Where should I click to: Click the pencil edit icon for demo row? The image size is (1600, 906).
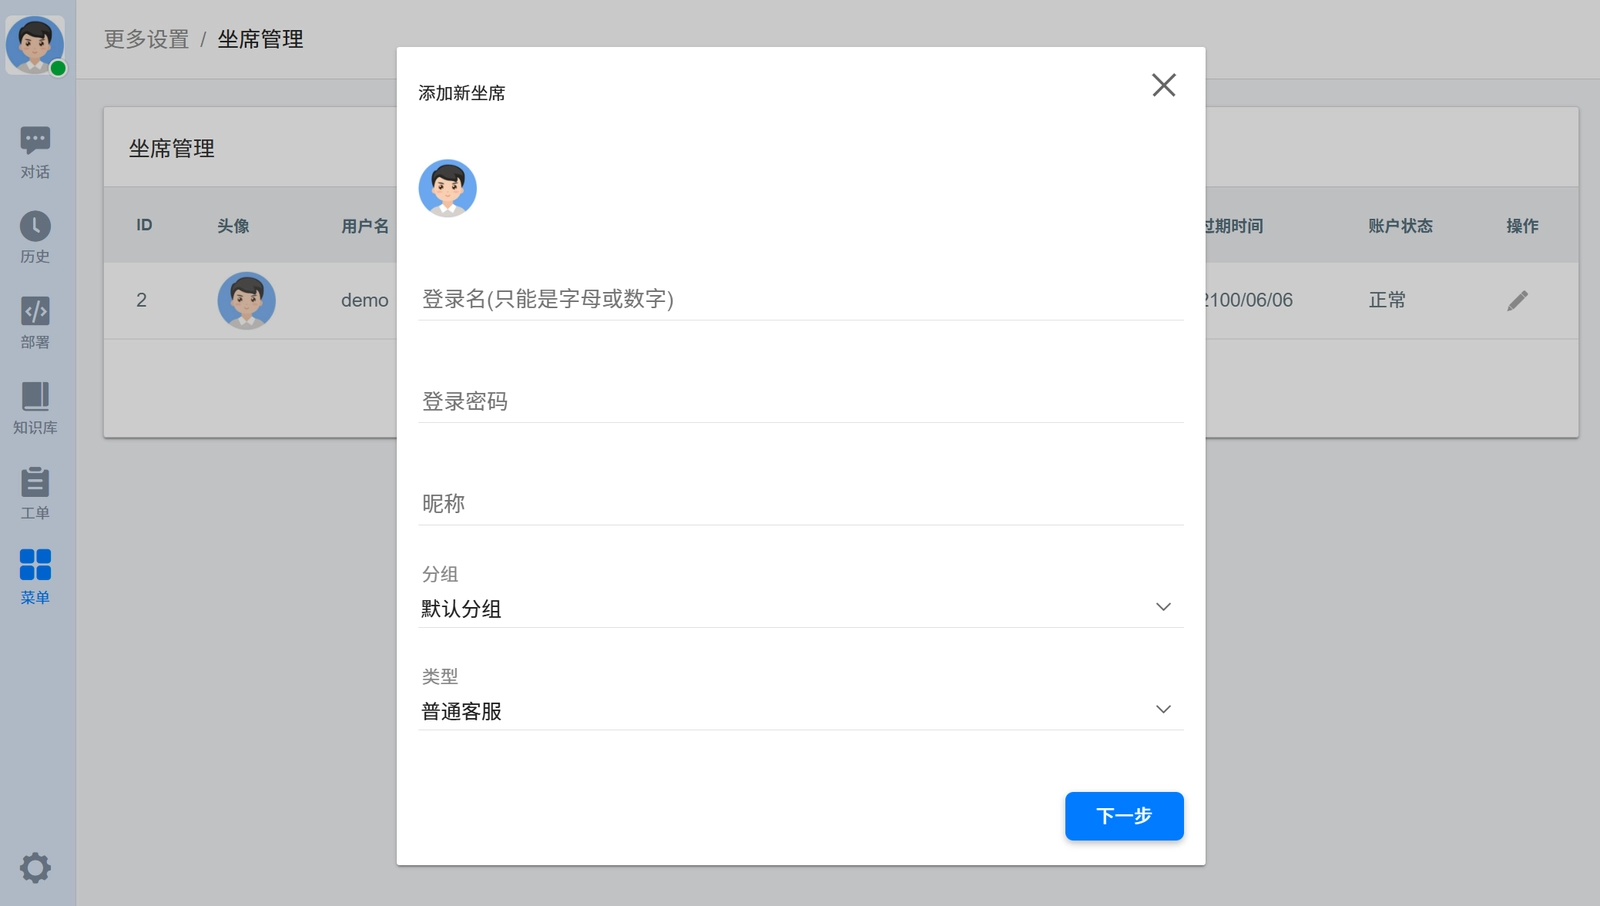1517,300
